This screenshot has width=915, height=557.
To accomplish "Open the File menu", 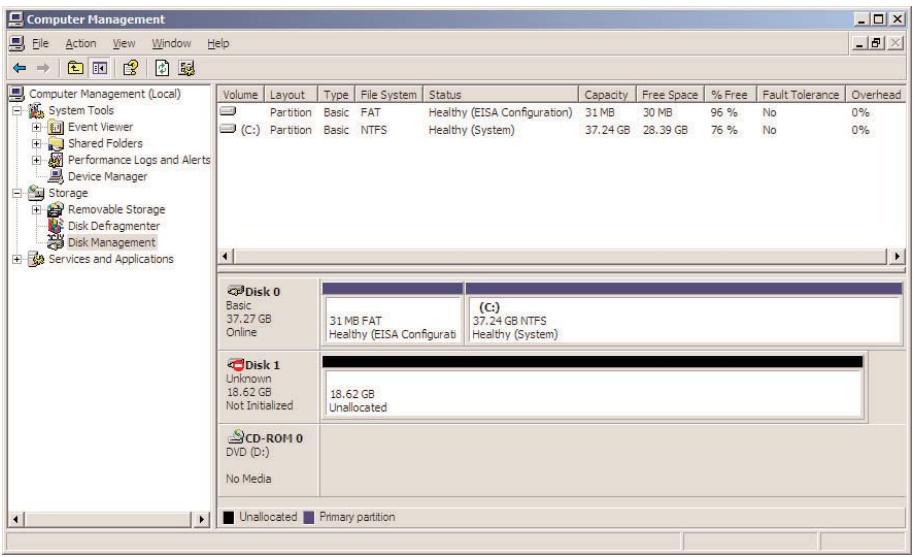I will tap(40, 43).
